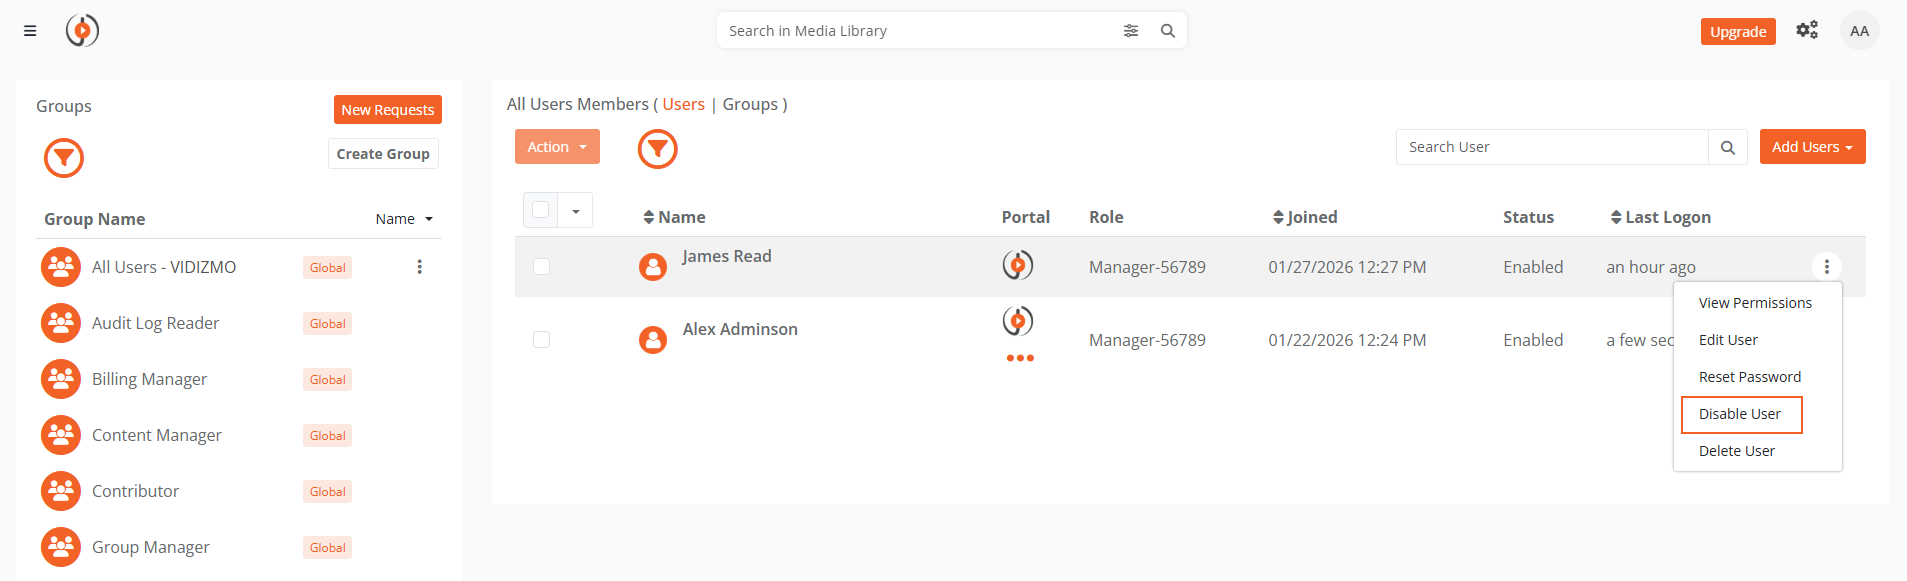Image resolution: width=1907 pixels, height=581 pixels.
Task: Click the Groups panel filter icon
Action: click(64, 158)
